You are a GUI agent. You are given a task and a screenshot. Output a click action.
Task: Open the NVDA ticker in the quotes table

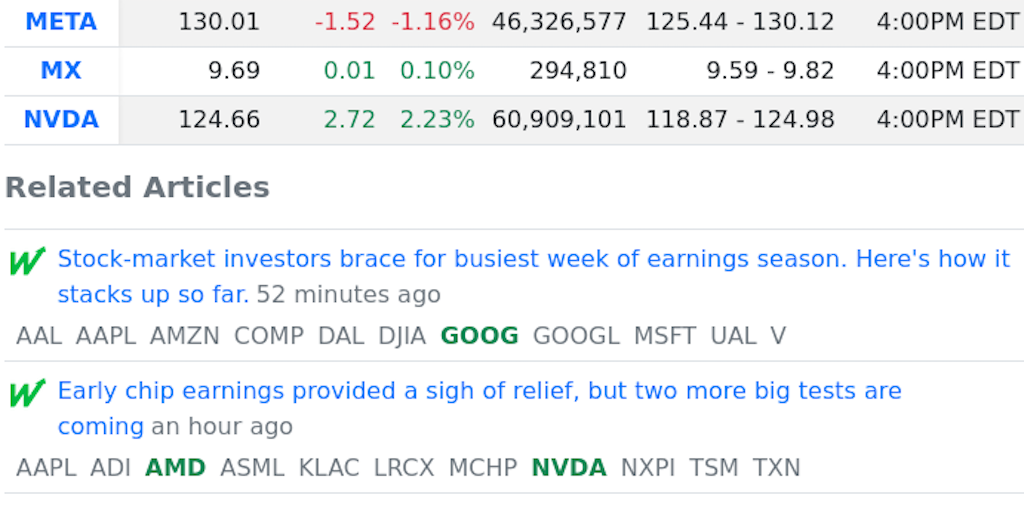point(61,120)
